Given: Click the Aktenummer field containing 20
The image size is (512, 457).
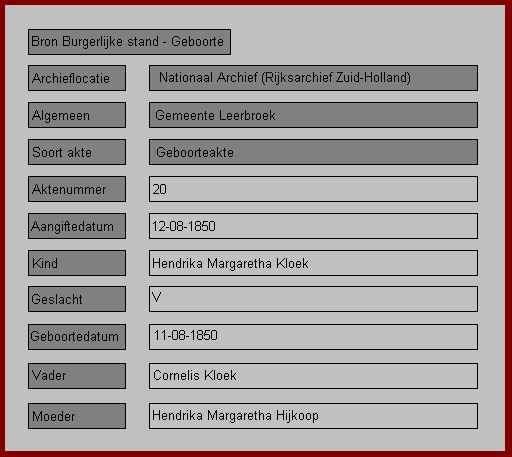Looking at the screenshot, I should [x=313, y=189].
